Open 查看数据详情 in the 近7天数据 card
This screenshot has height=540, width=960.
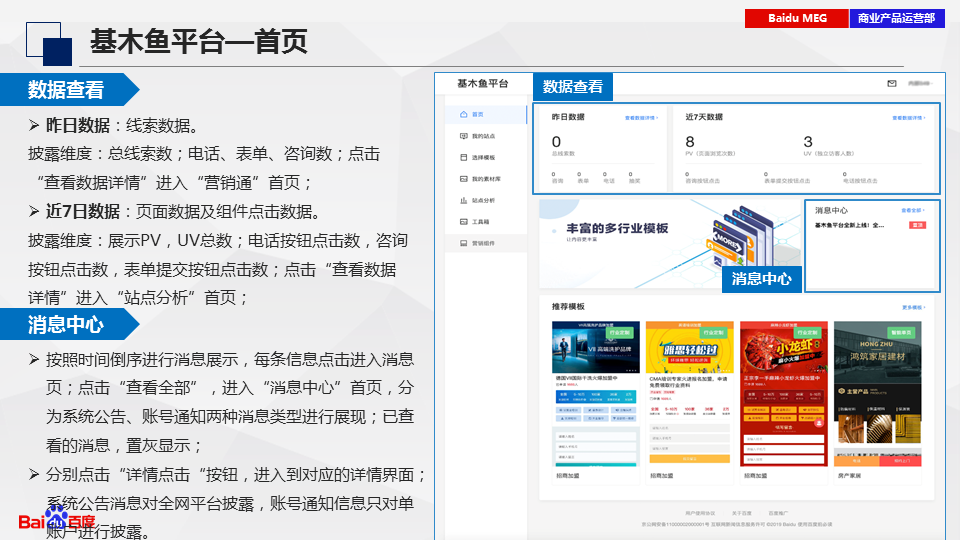click(909, 118)
